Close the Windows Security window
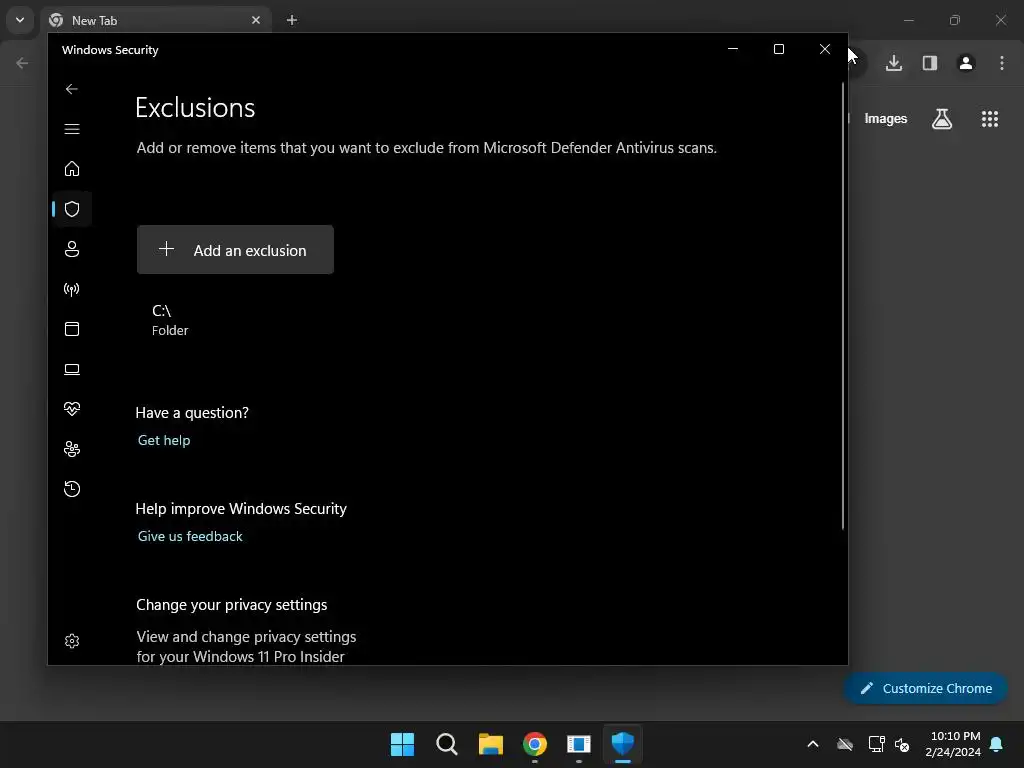 (x=825, y=49)
